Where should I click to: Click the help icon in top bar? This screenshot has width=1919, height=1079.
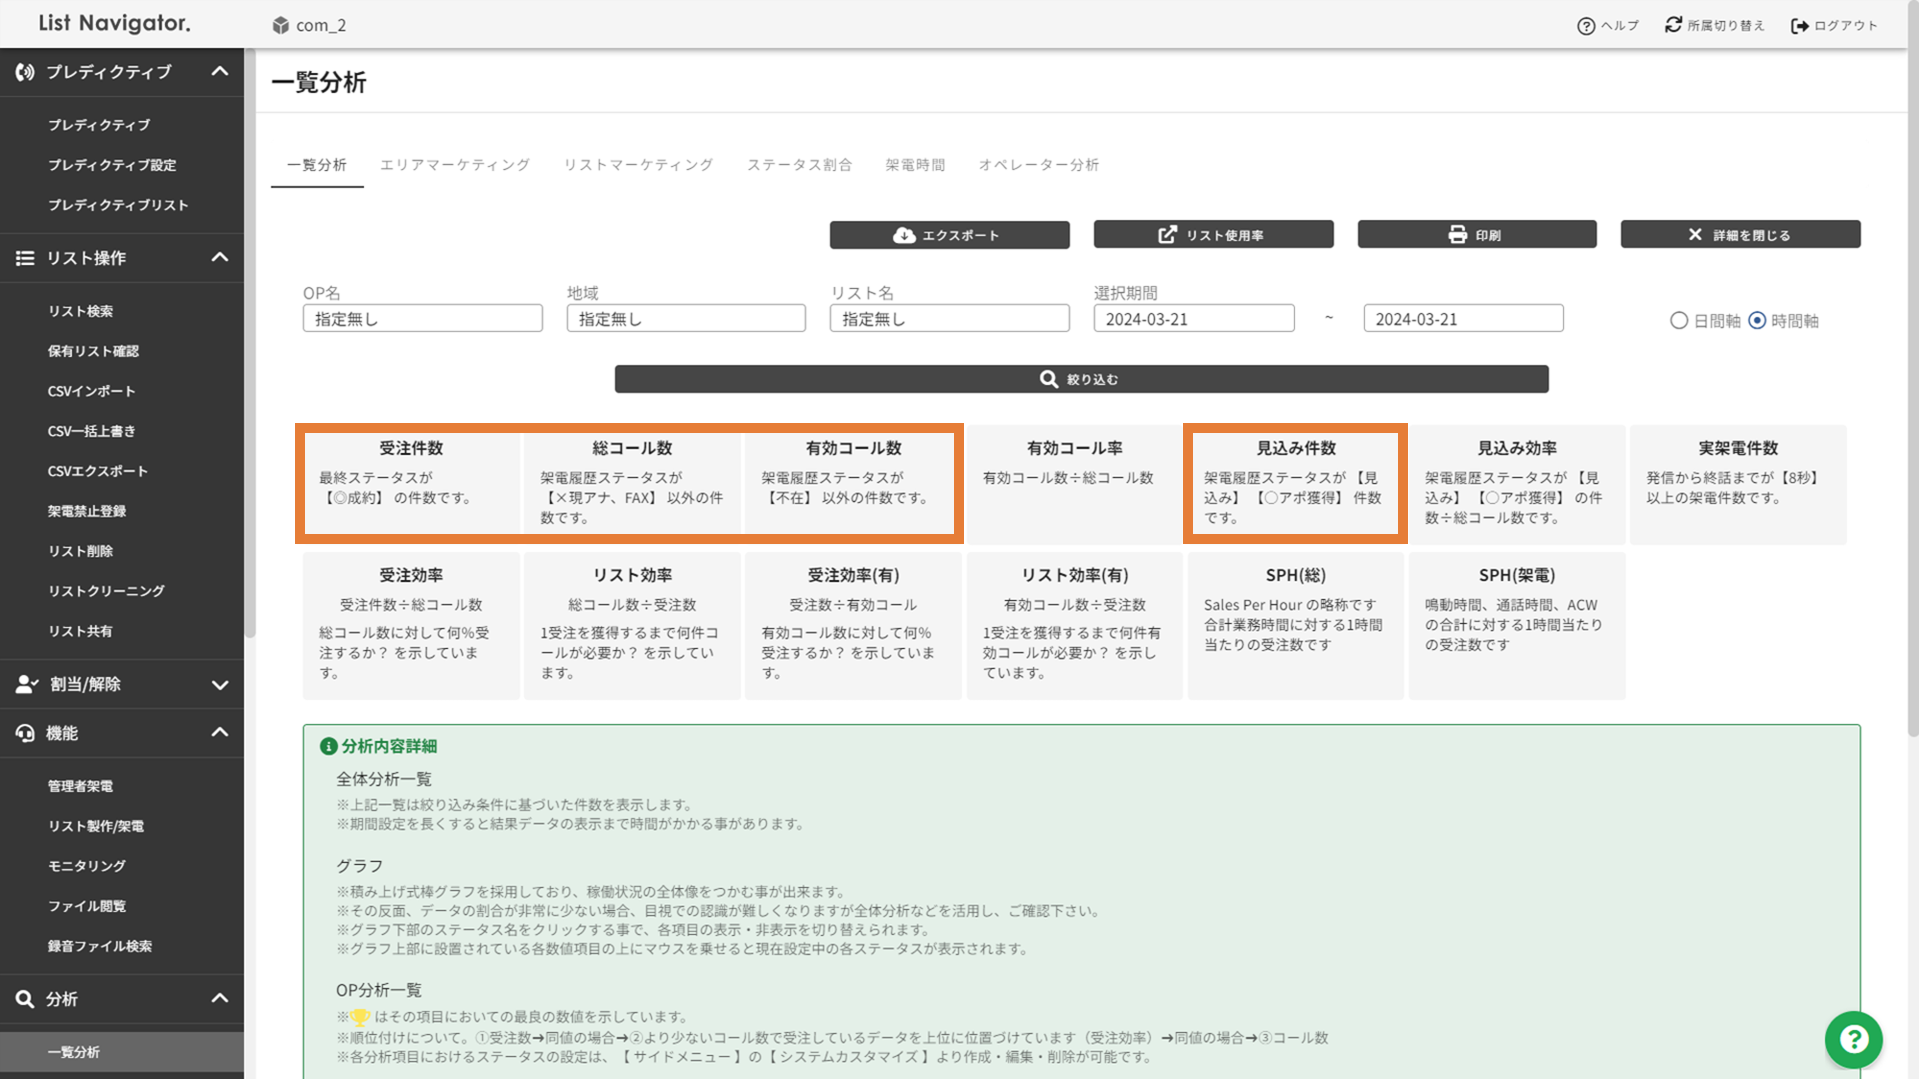click(x=1585, y=26)
